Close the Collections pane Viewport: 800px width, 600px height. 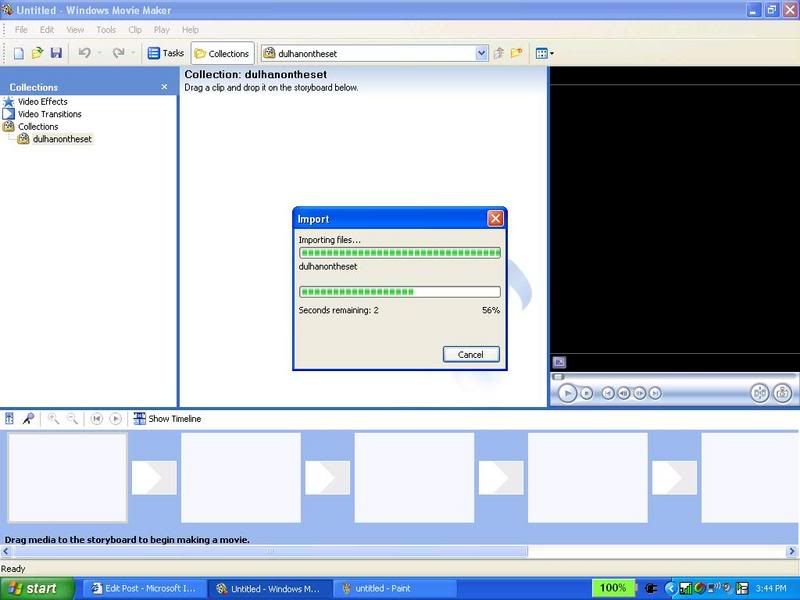coord(164,87)
